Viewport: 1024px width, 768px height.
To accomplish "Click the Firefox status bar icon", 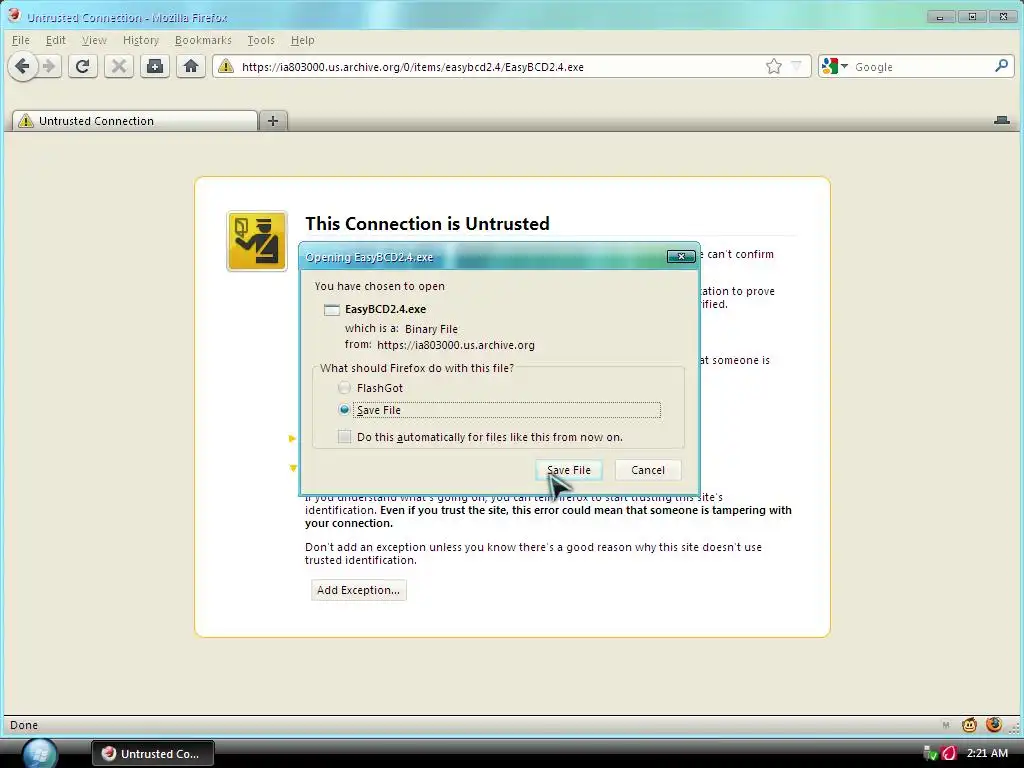I will [x=994, y=724].
